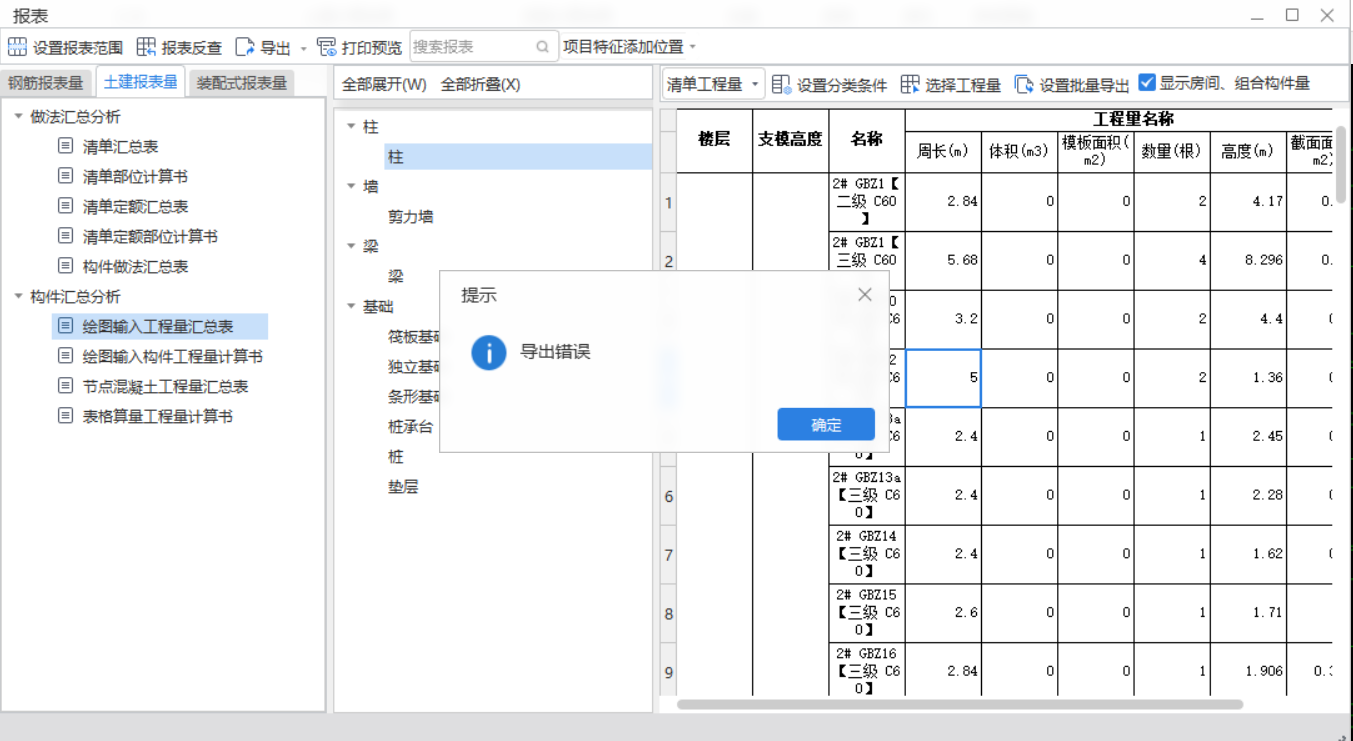Collapse the 柱 category node

click(x=351, y=127)
